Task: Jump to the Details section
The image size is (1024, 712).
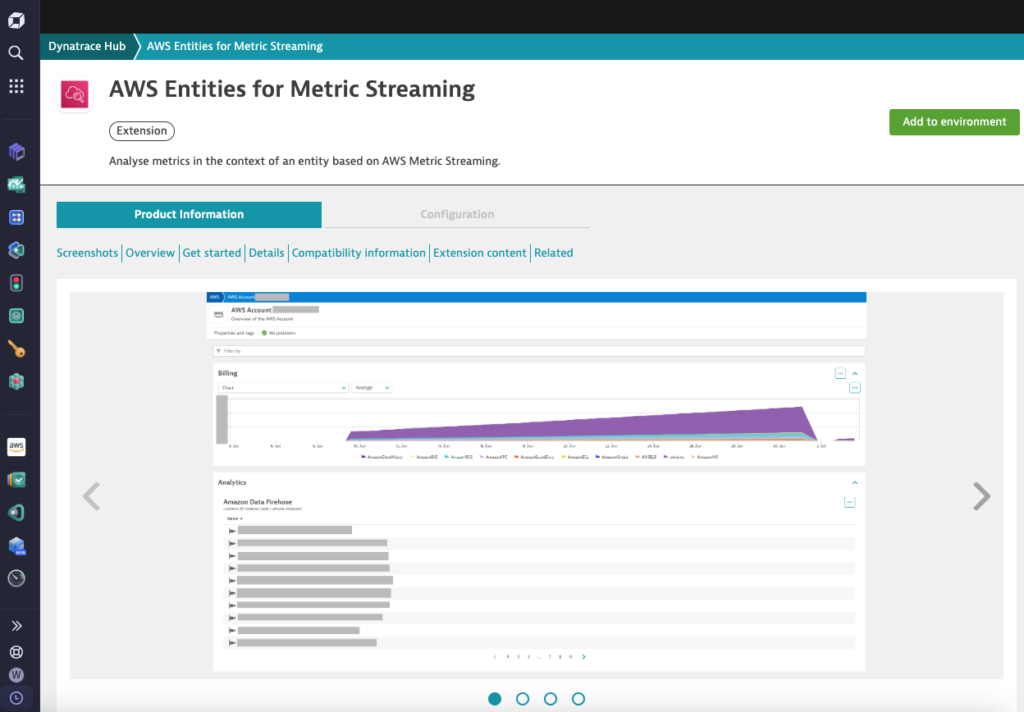Action: point(266,253)
